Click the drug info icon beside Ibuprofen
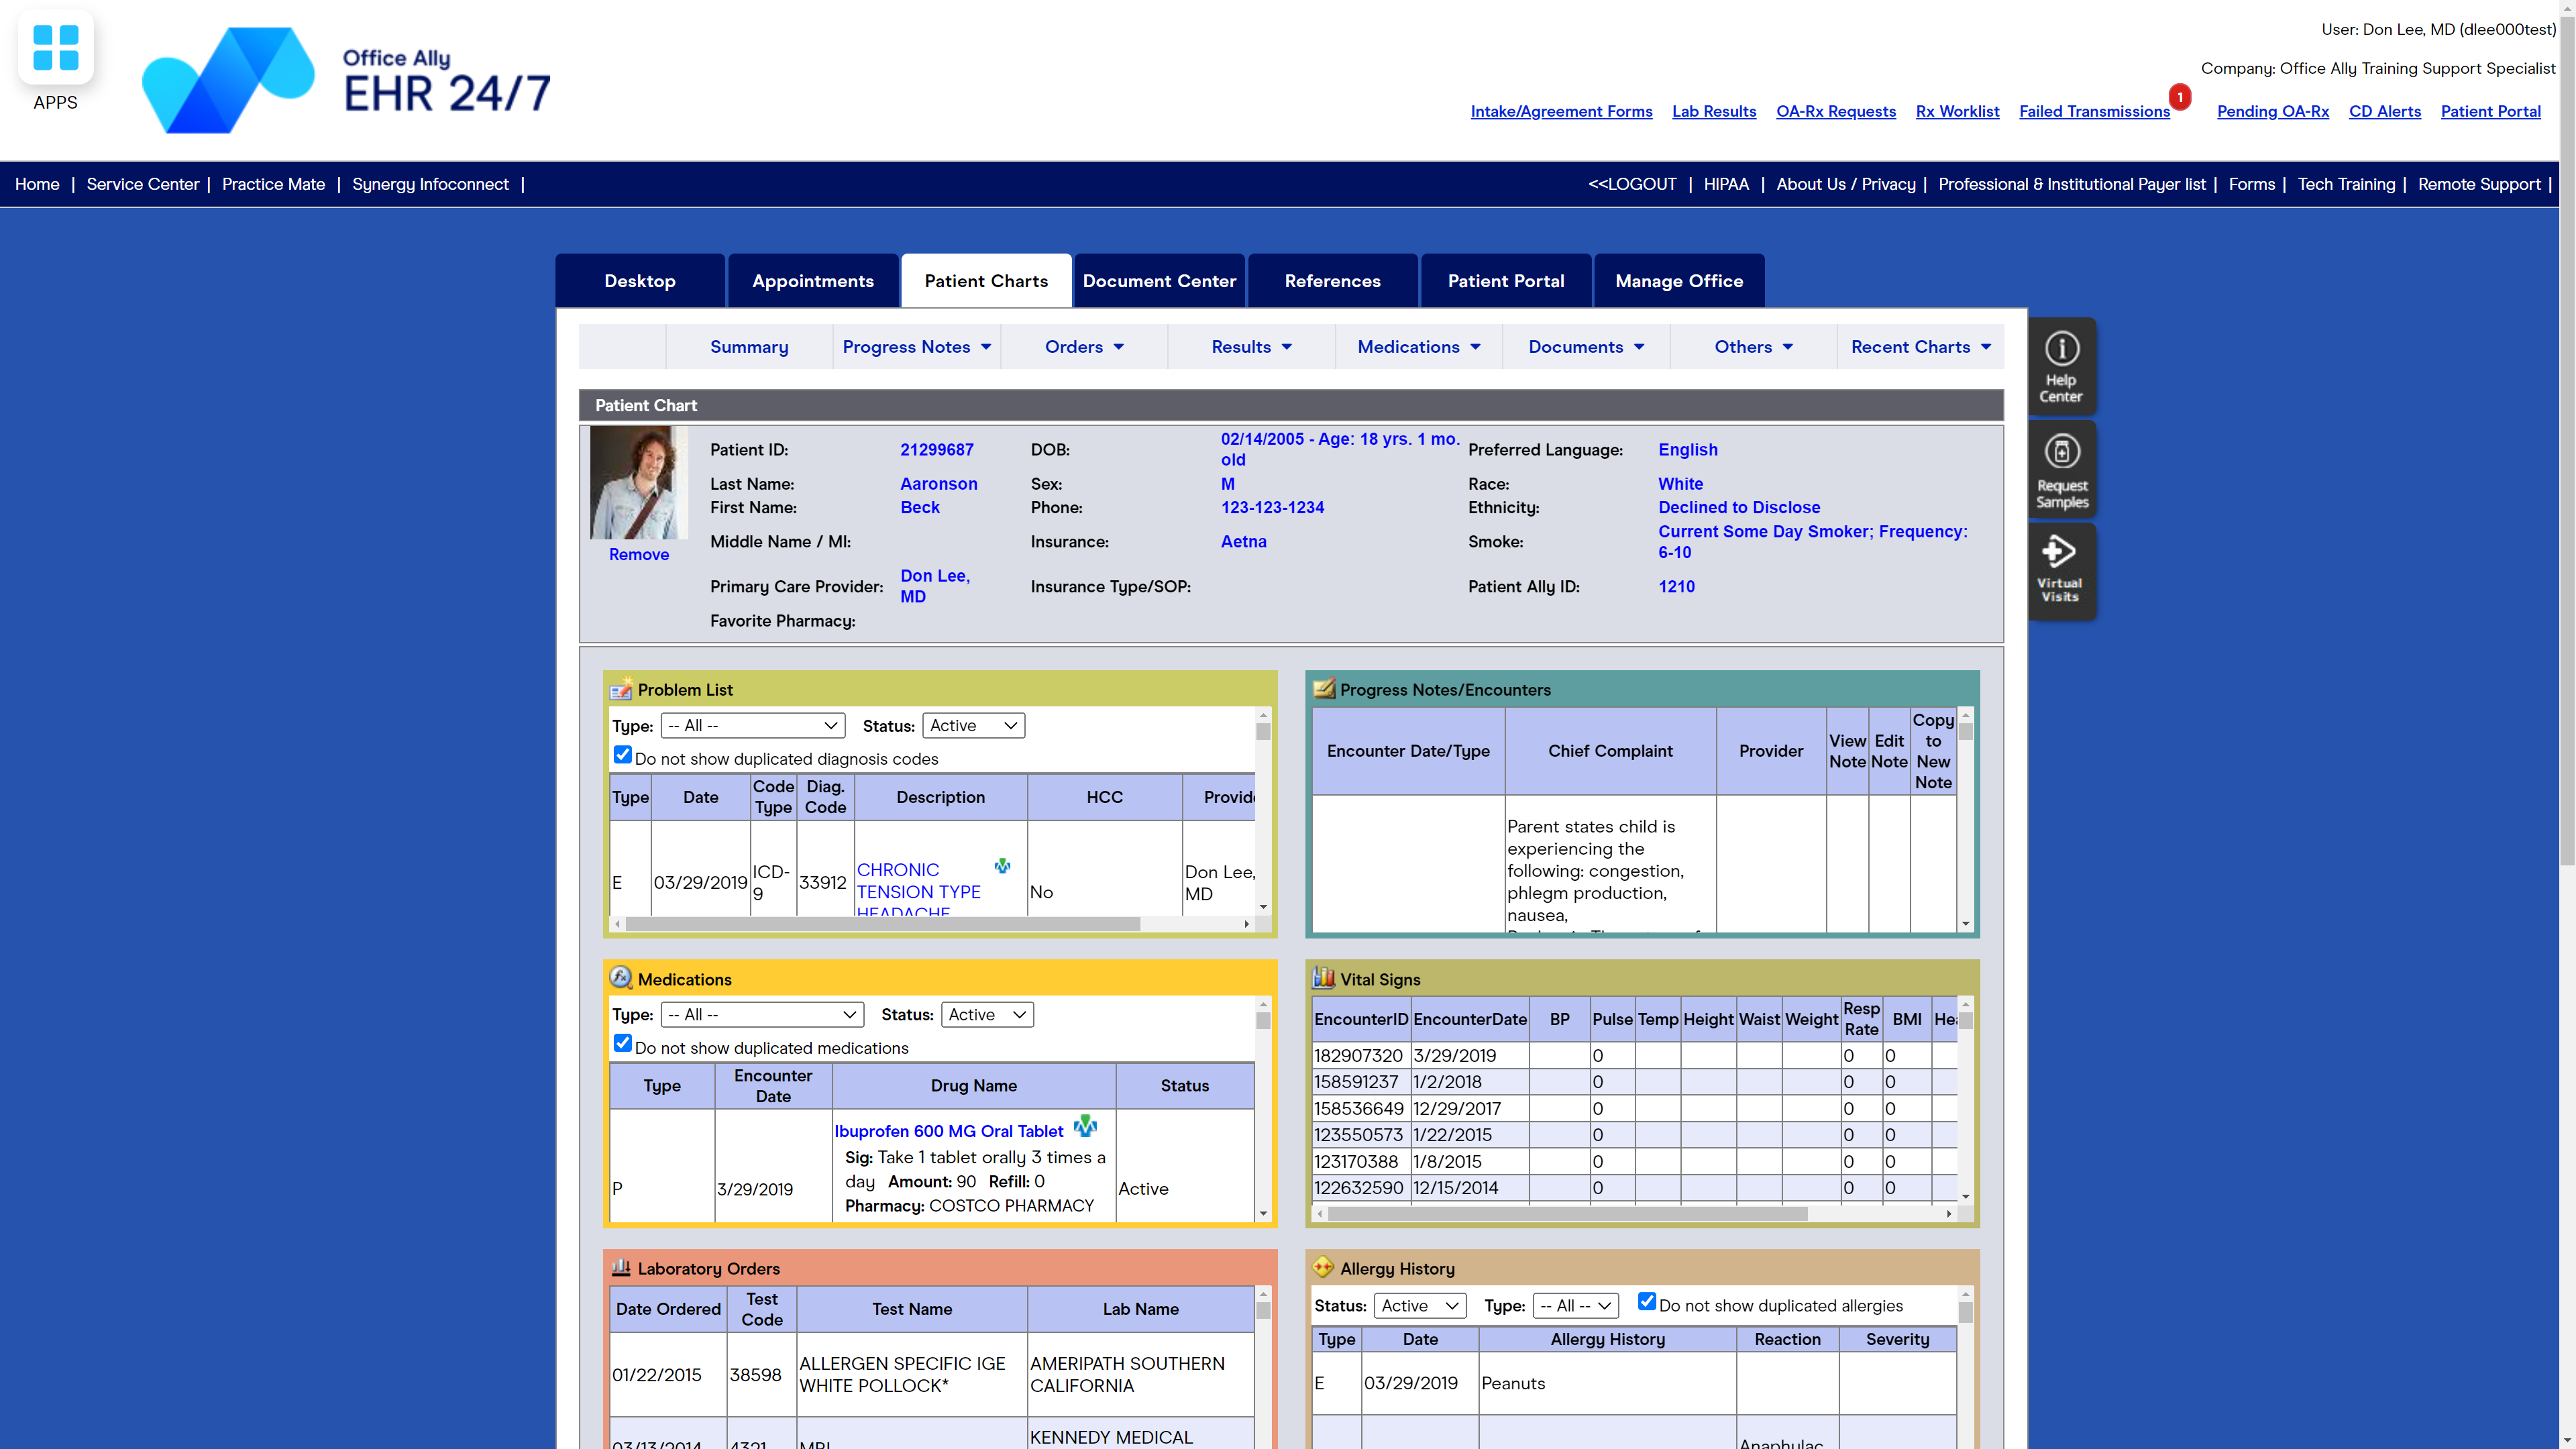The width and height of the screenshot is (2576, 1449). click(x=1084, y=1126)
